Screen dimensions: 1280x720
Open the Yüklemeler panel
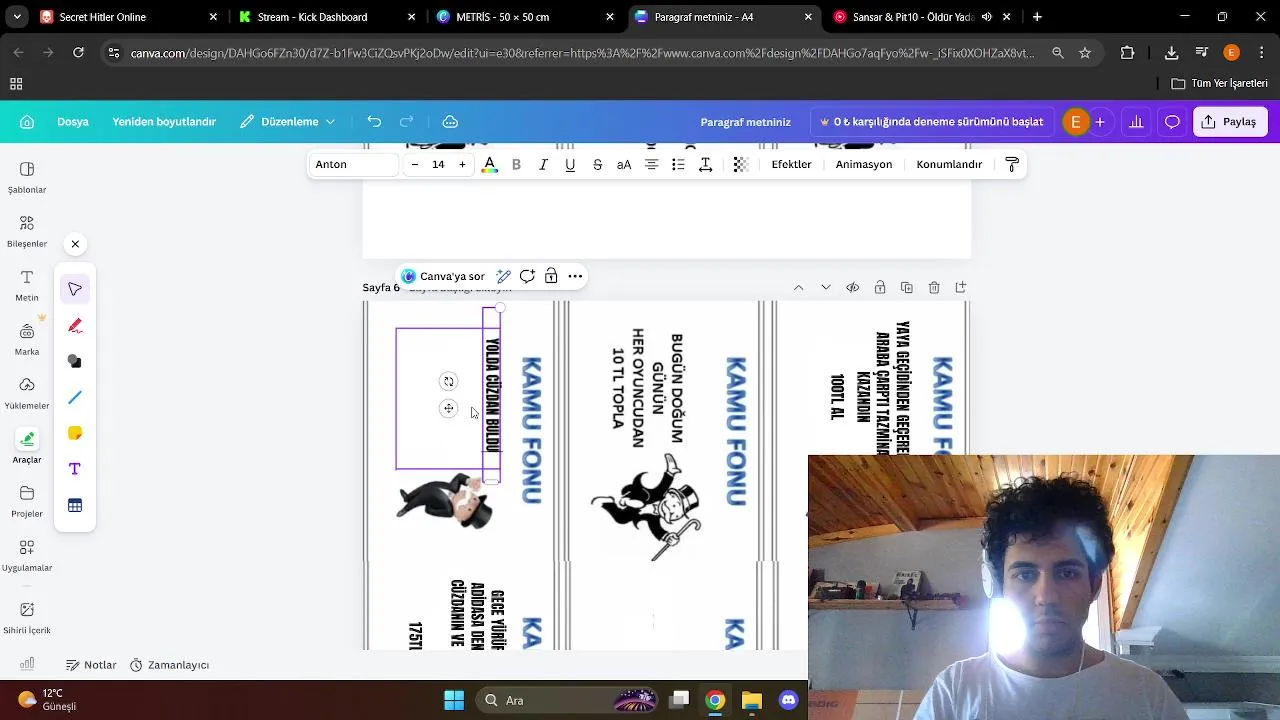coord(27,393)
